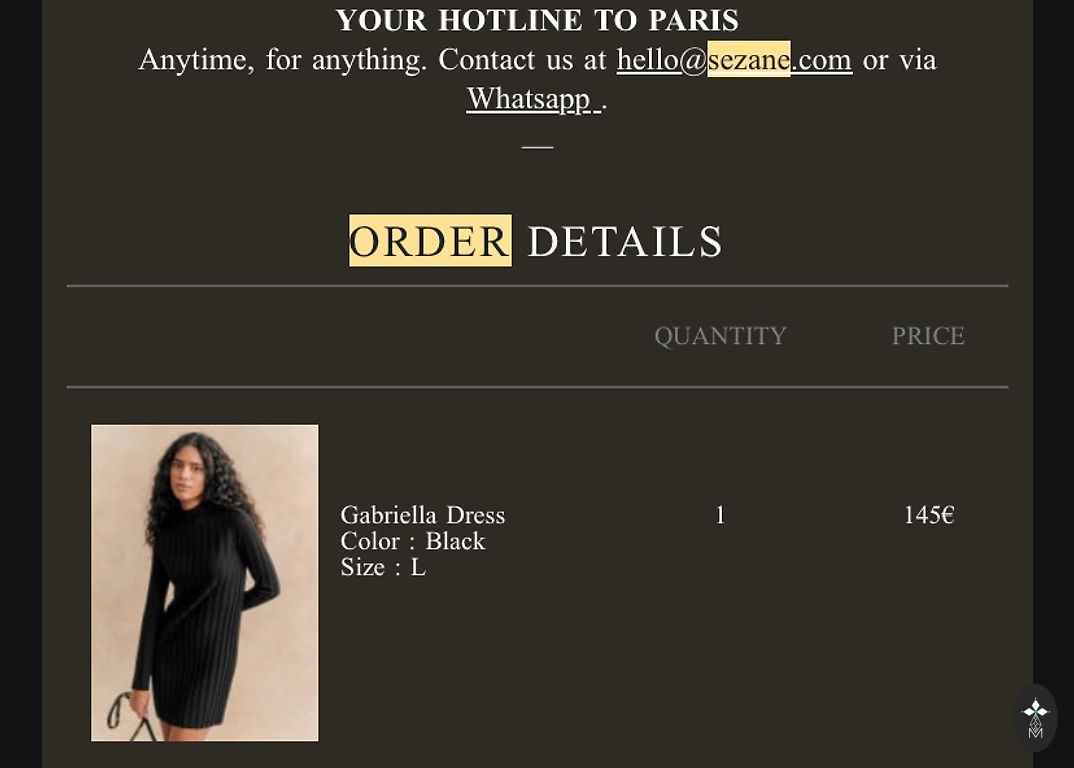Click the highlighted sezane text in email
The width and height of the screenshot is (1074, 768).
(749, 60)
